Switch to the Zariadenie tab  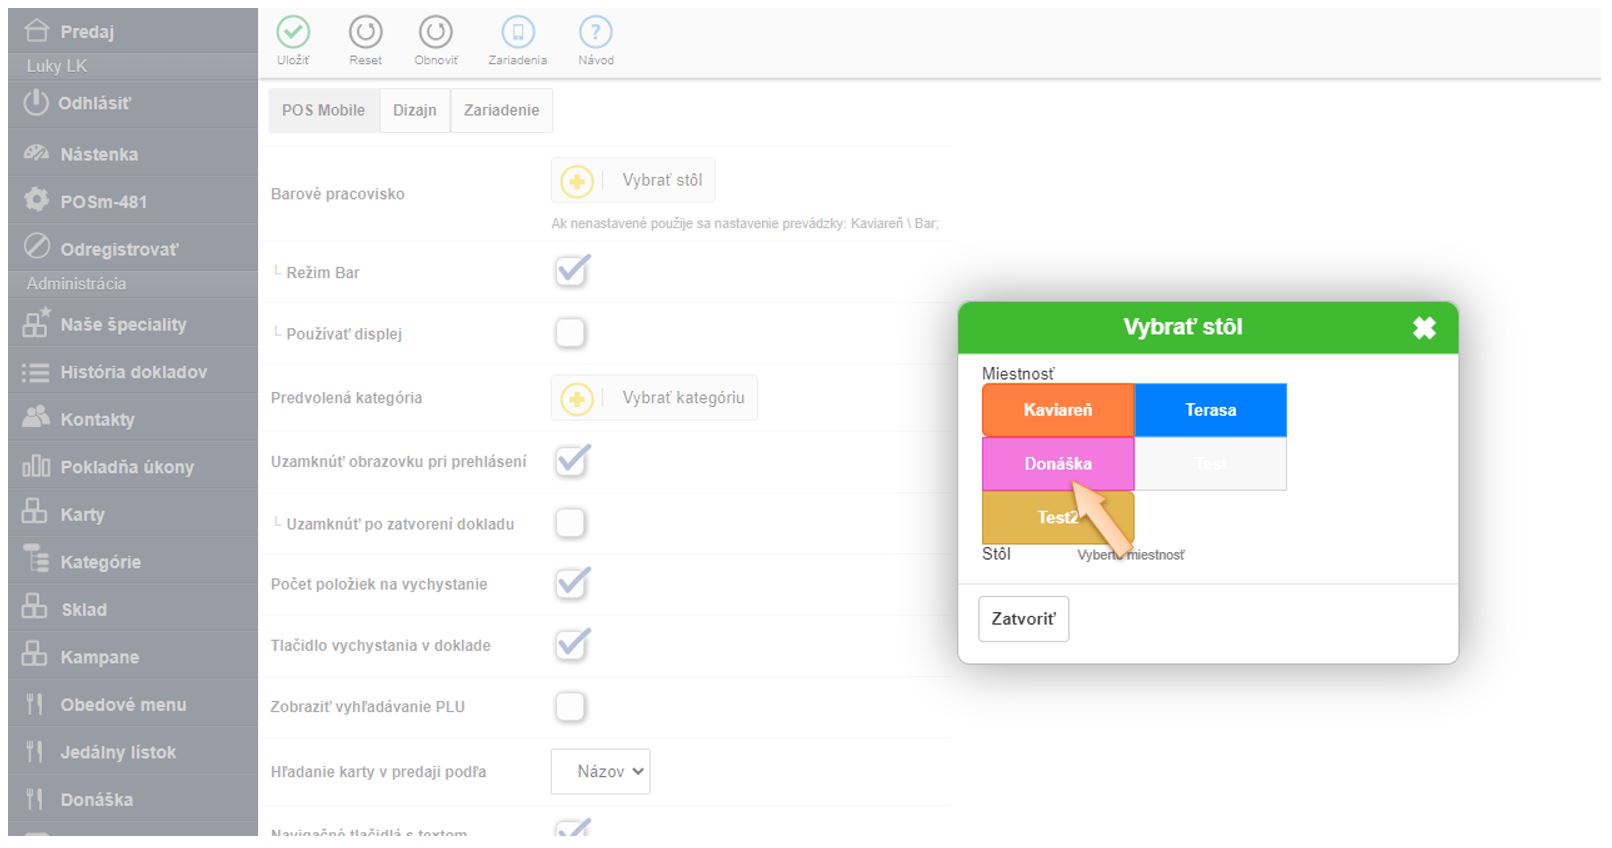click(501, 111)
